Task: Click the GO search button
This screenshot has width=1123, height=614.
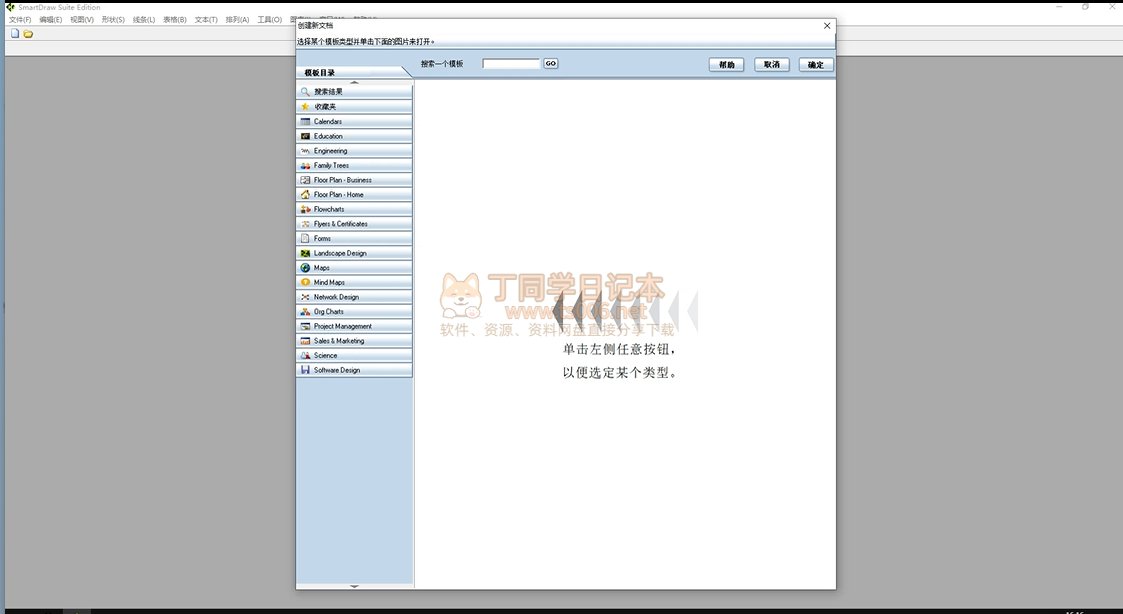Action: coord(550,64)
